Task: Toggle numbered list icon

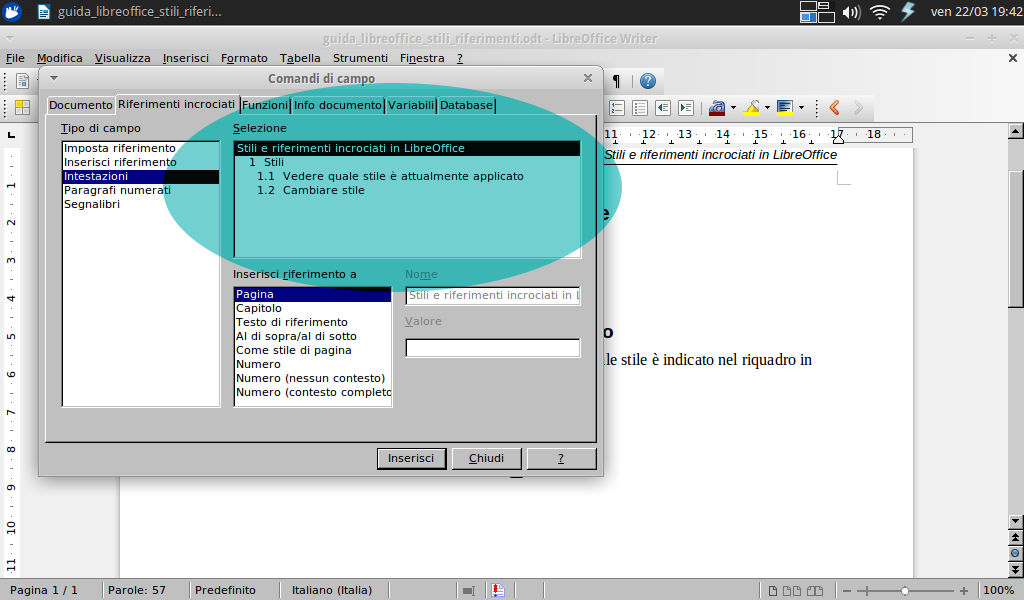Action: point(617,108)
